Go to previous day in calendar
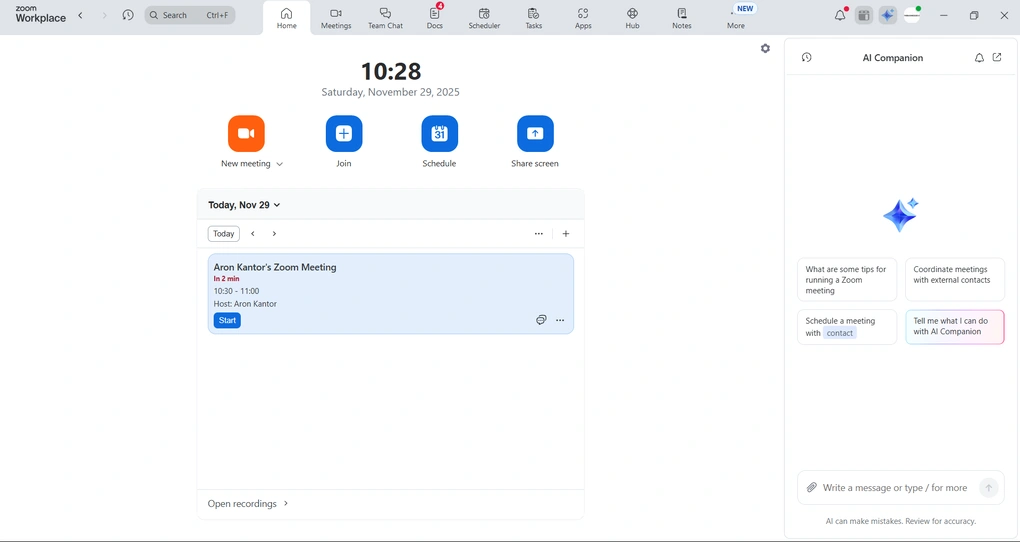The height and width of the screenshot is (542, 1020). 253,234
